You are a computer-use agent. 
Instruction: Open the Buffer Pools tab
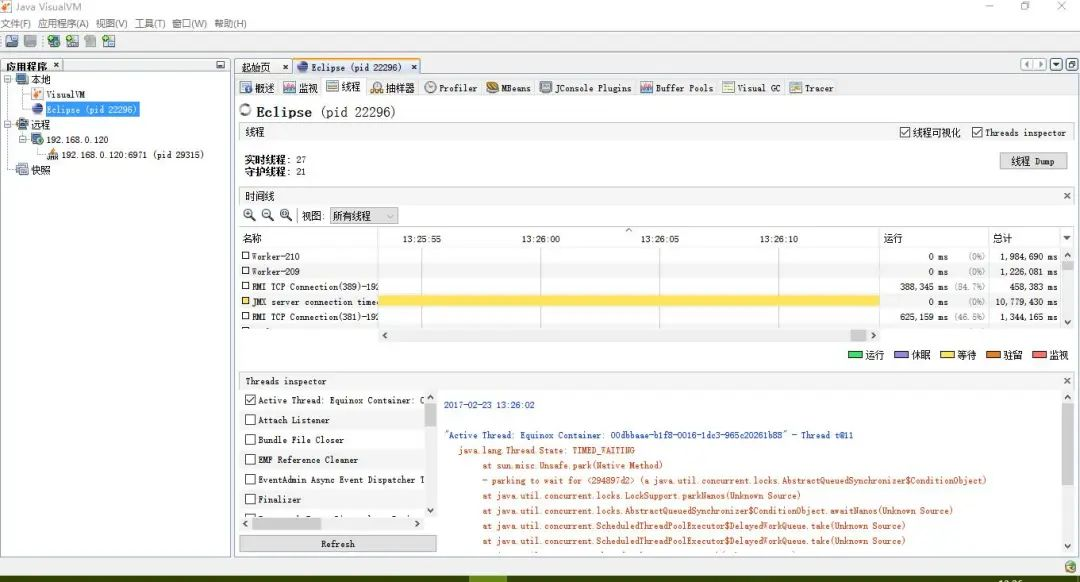pos(676,88)
